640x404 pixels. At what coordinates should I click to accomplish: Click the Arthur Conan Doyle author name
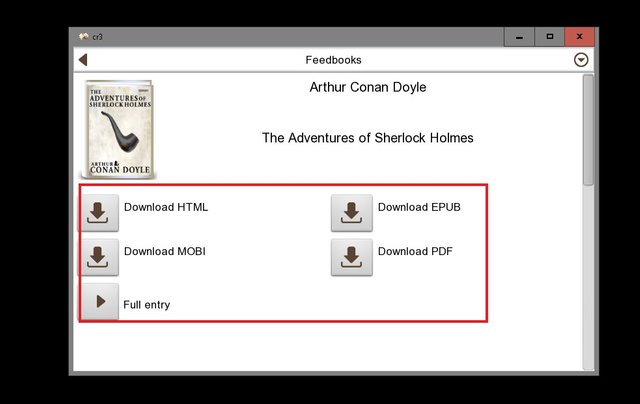pos(368,87)
